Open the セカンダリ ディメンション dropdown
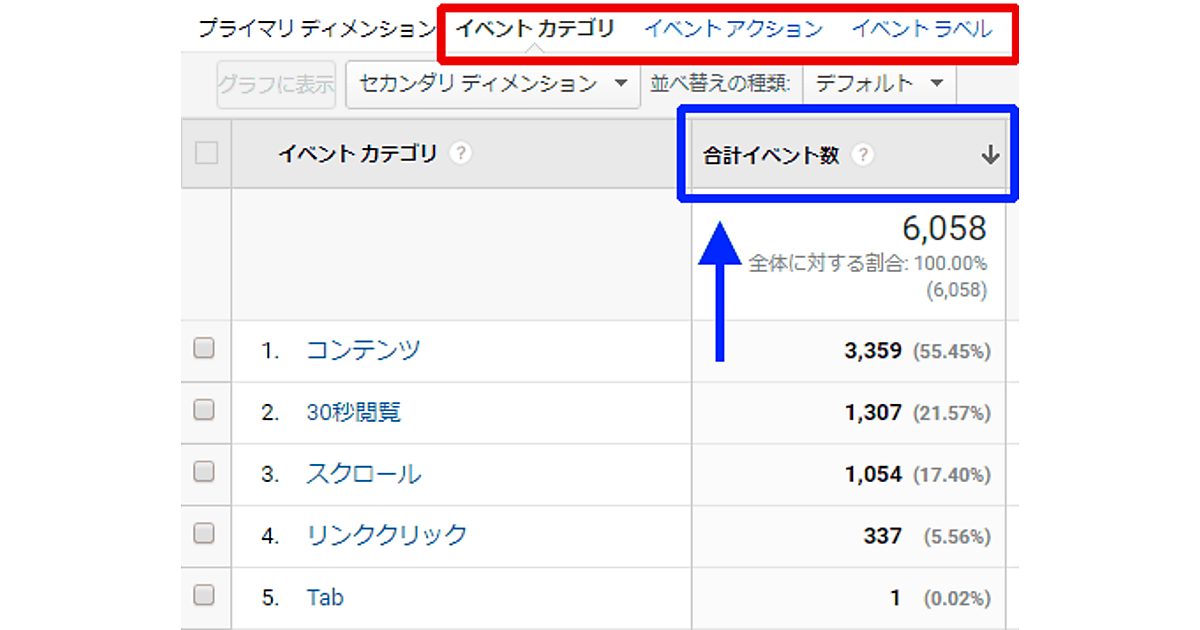Image resolution: width=1200 pixels, height=630 pixels. click(492, 84)
